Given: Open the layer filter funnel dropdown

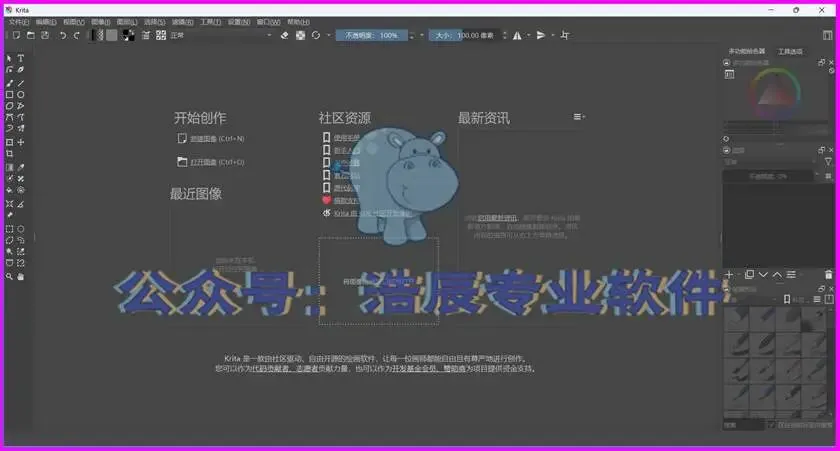Looking at the screenshot, I should (828, 161).
